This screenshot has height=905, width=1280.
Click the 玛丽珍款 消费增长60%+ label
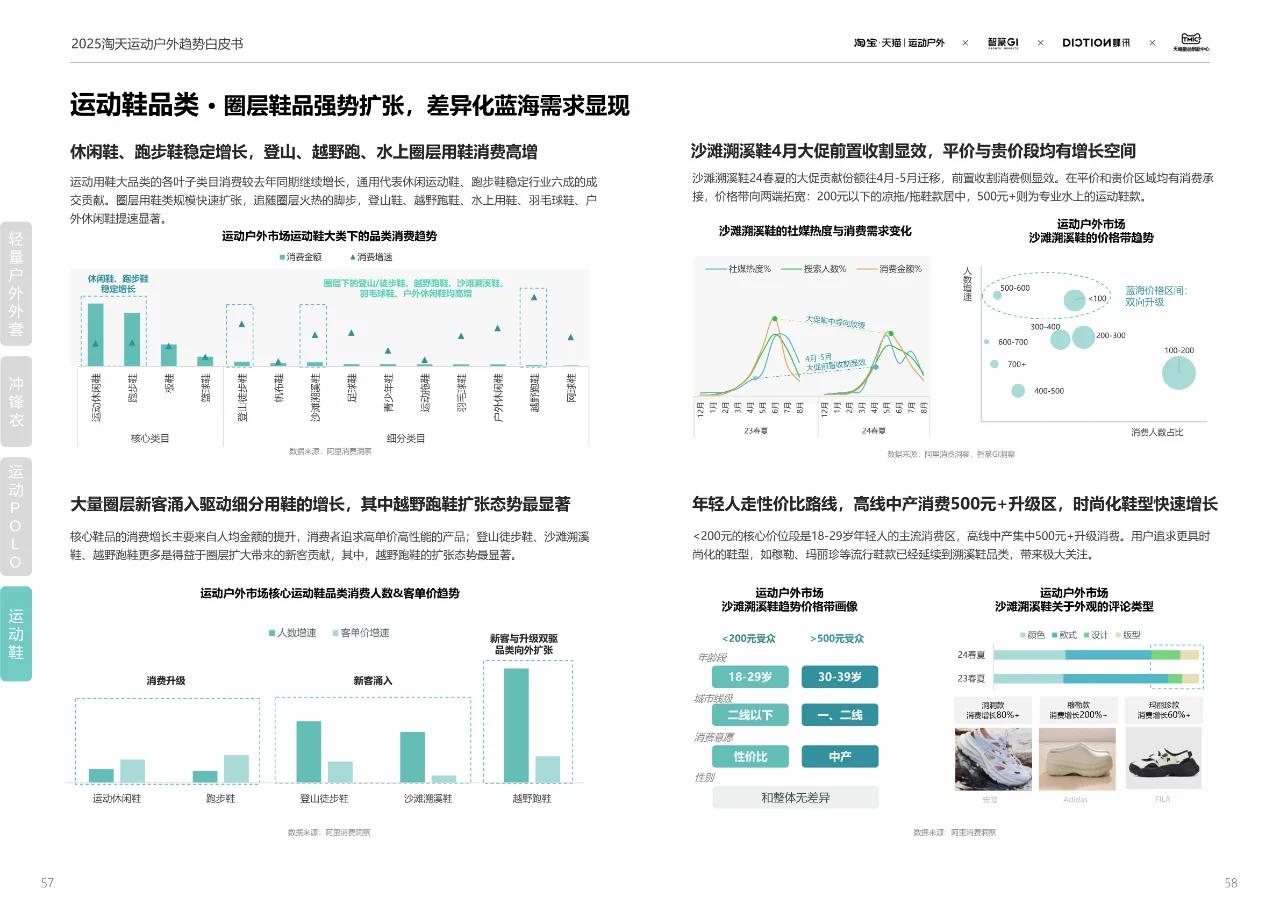coord(1163,710)
